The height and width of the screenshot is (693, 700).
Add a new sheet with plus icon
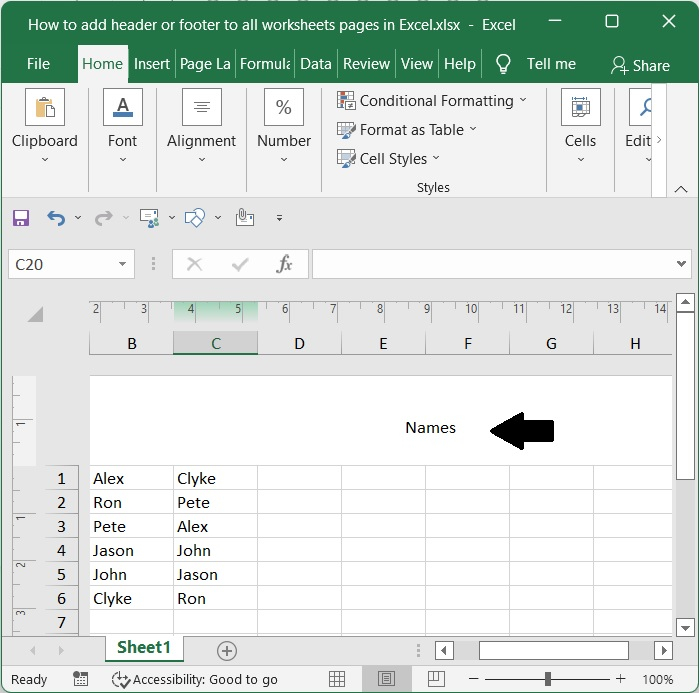pos(227,651)
